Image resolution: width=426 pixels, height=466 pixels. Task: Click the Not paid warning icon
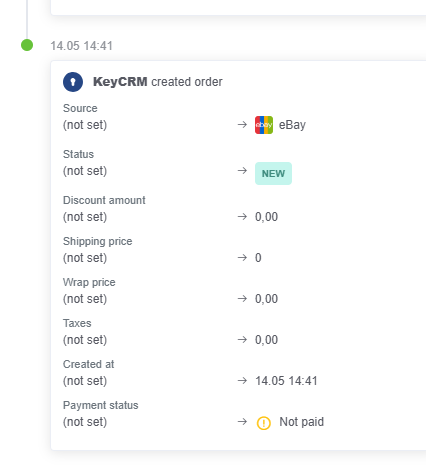coord(264,423)
